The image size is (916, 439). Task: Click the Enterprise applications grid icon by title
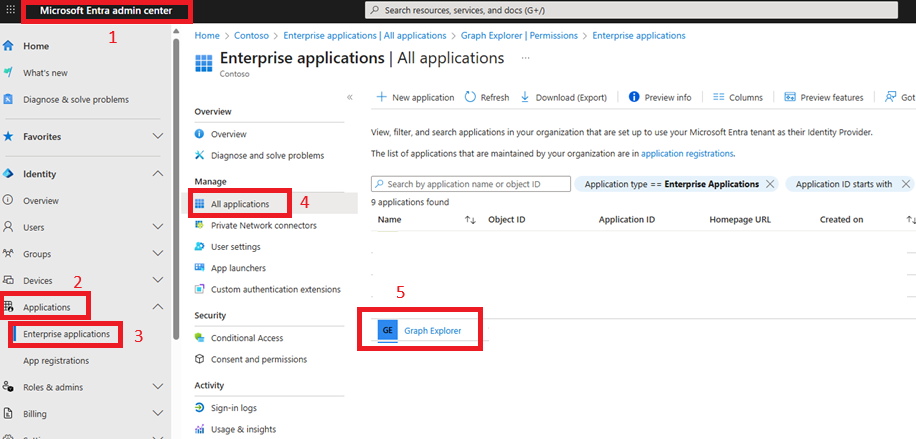pos(204,63)
